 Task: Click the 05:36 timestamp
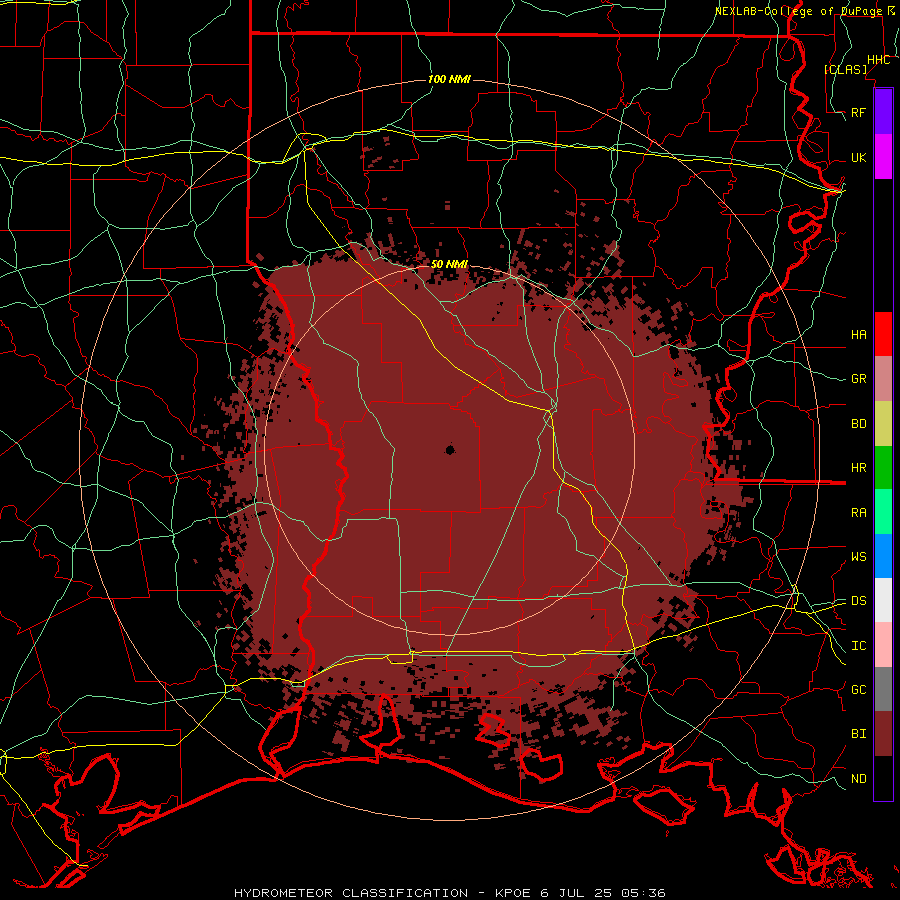[644, 893]
